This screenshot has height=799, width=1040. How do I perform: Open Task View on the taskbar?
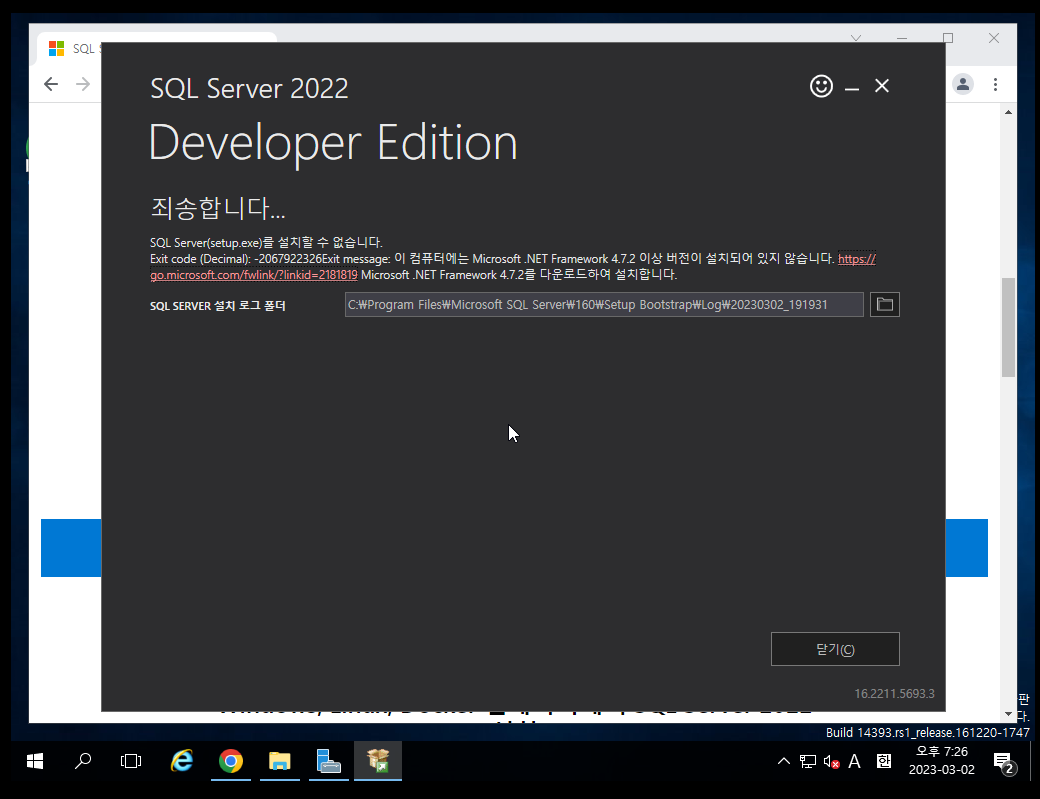tap(131, 761)
